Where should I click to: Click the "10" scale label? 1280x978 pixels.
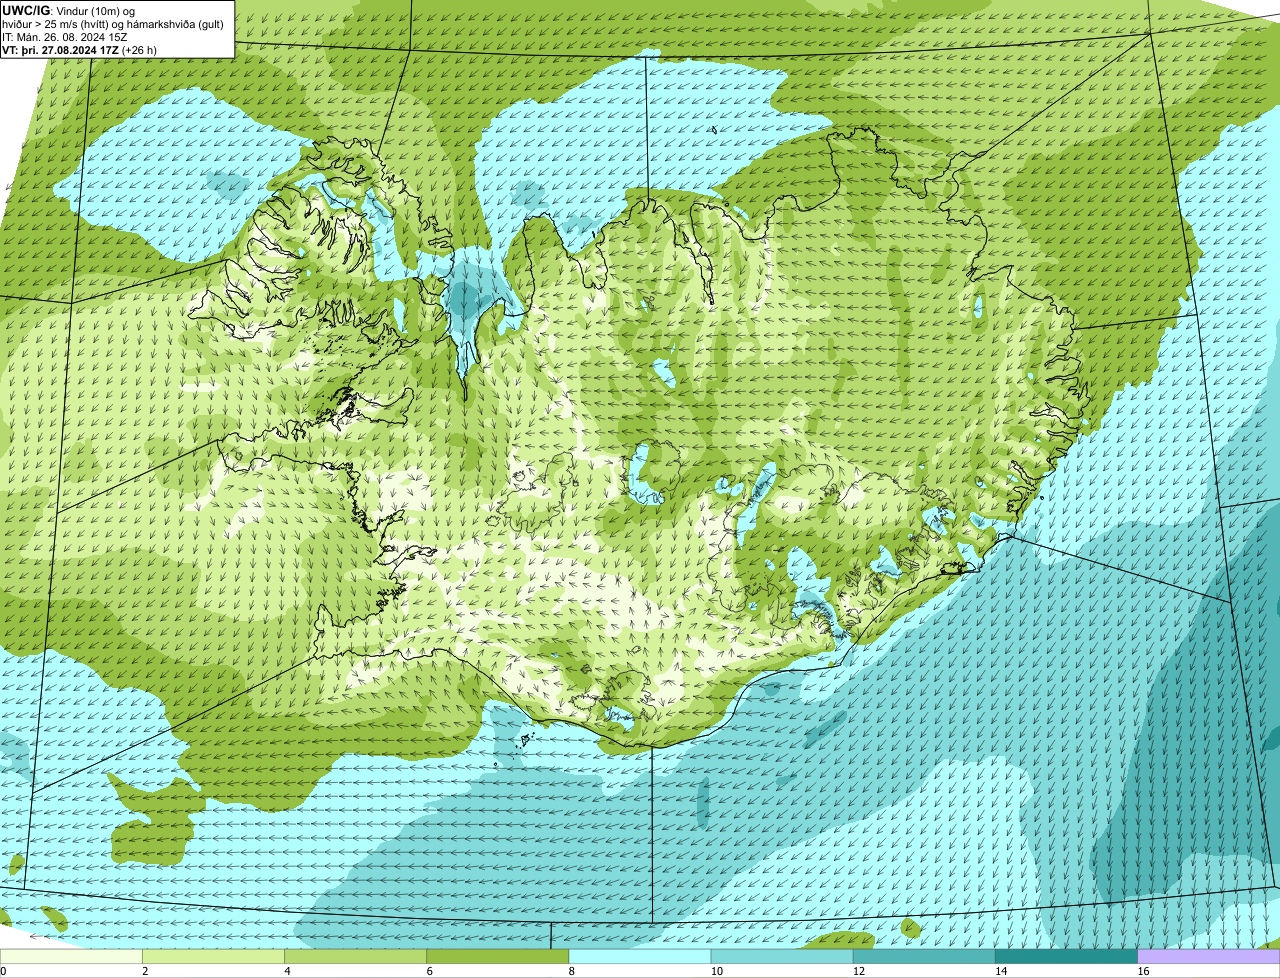click(716, 971)
